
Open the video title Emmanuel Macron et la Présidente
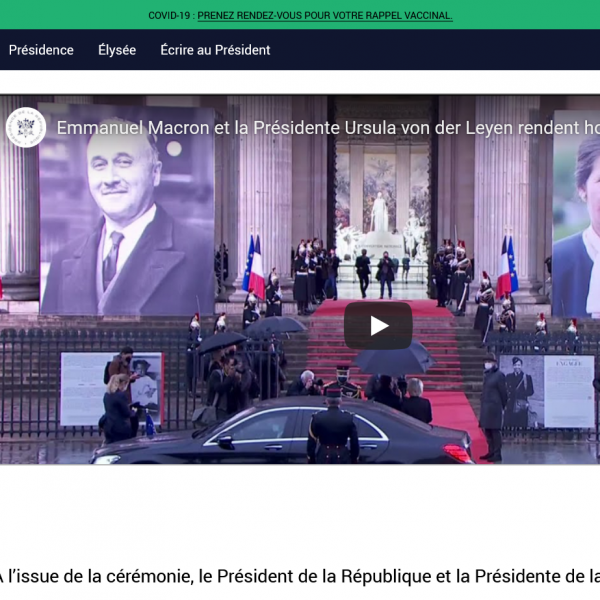pos(328,128)
